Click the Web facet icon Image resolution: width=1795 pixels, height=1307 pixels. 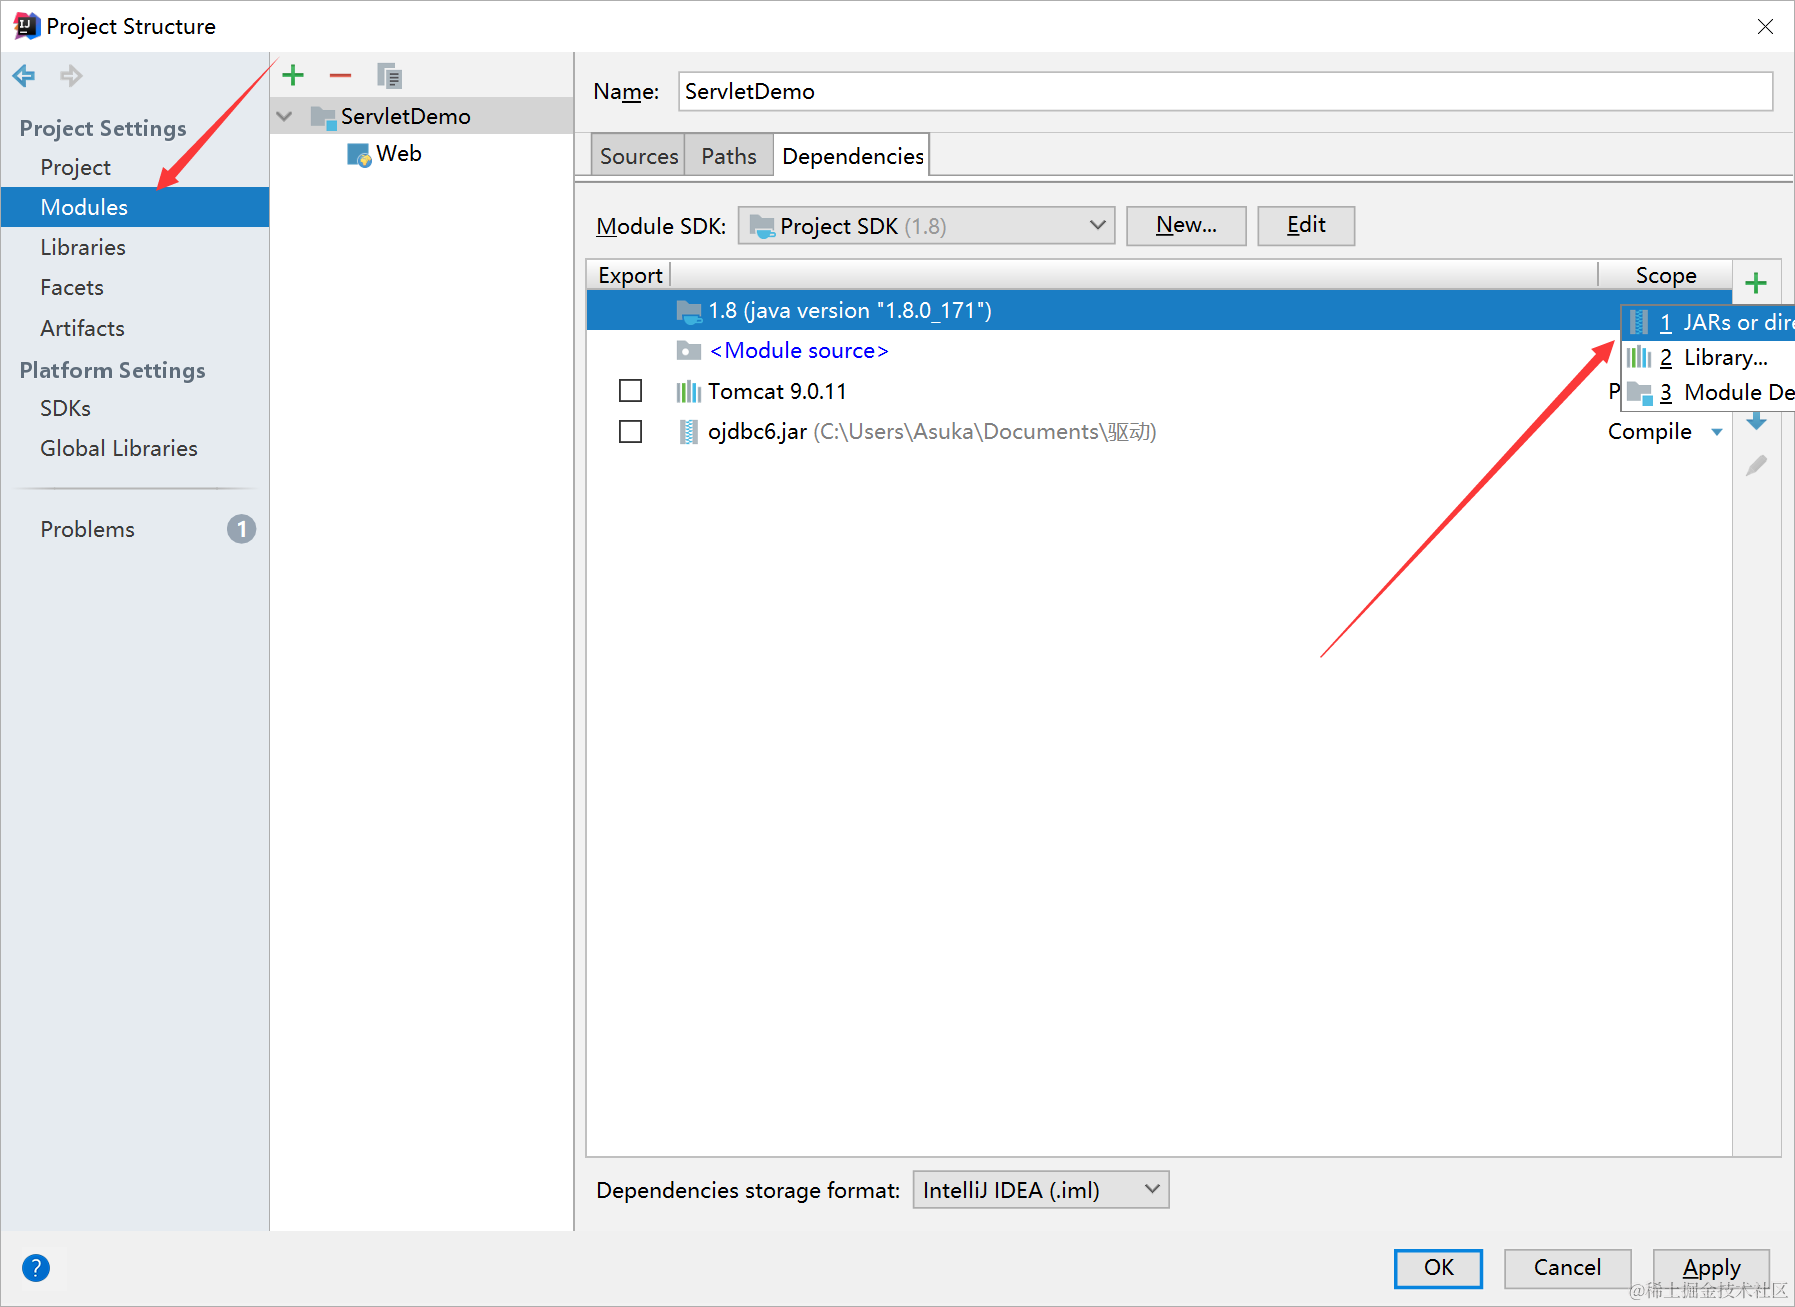tap(359, 154)
